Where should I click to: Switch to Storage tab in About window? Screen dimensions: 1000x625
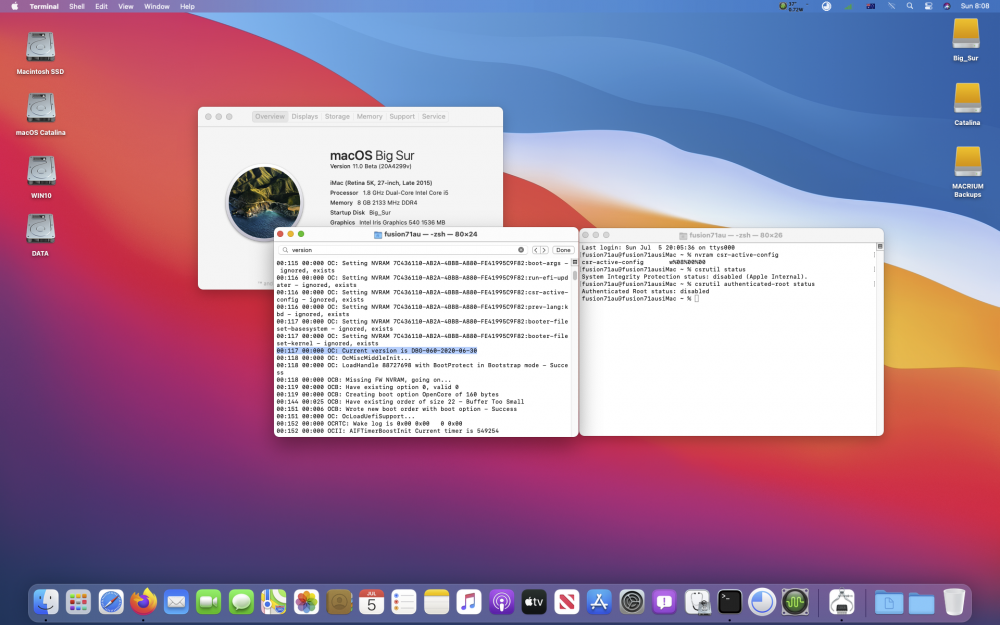point(337,117)
